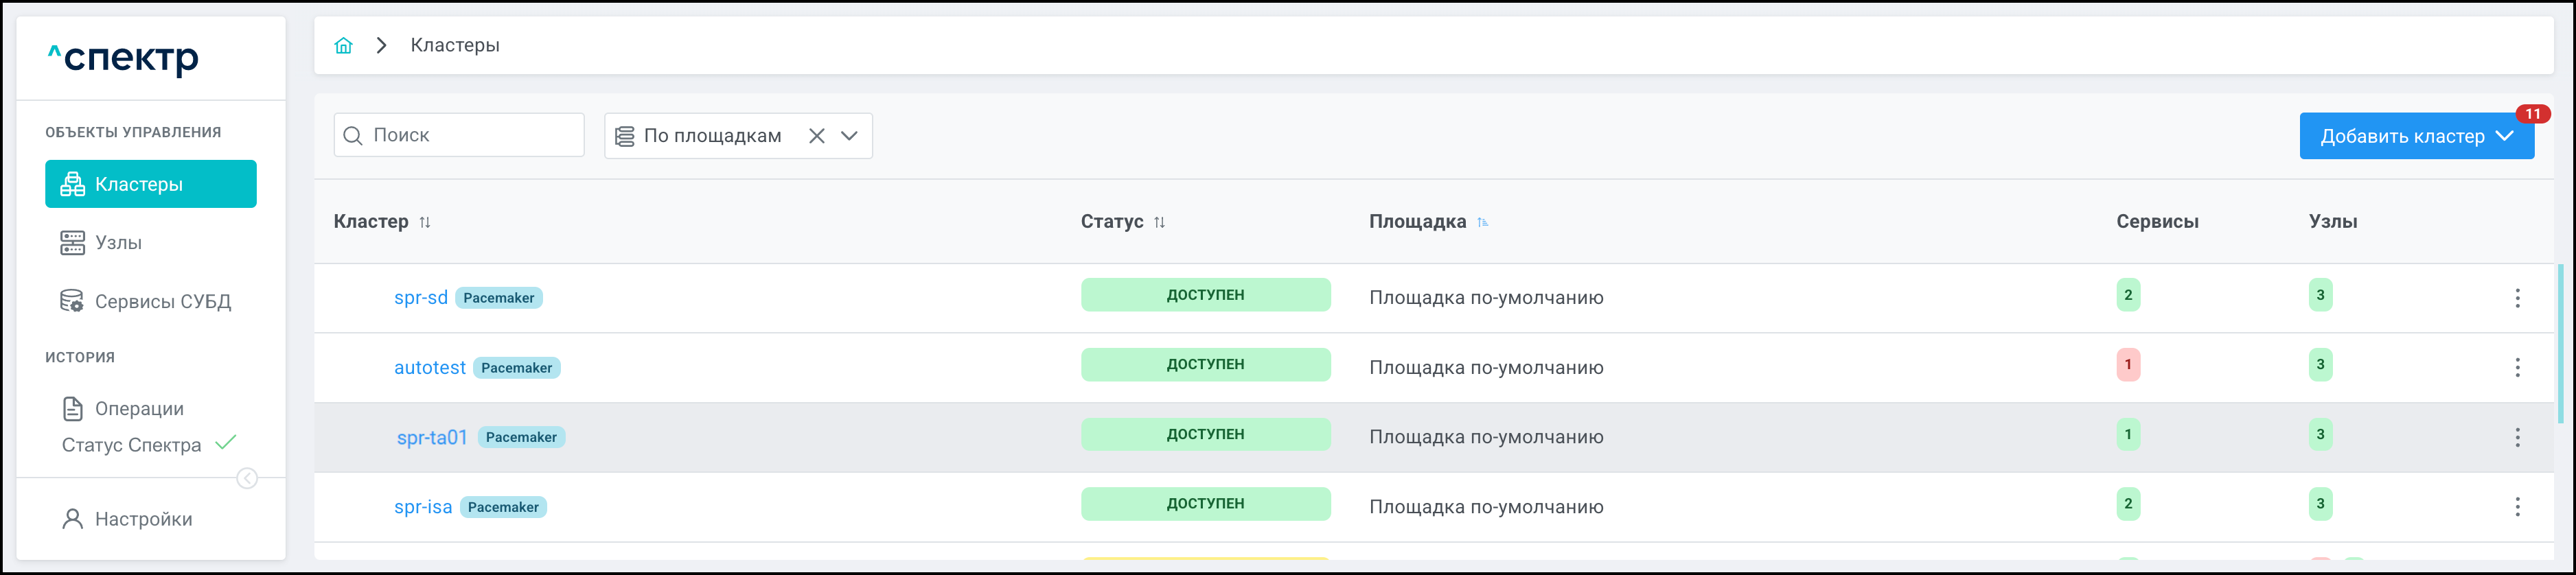Collapse the sidebar with the round arrow

click(247, 479)
